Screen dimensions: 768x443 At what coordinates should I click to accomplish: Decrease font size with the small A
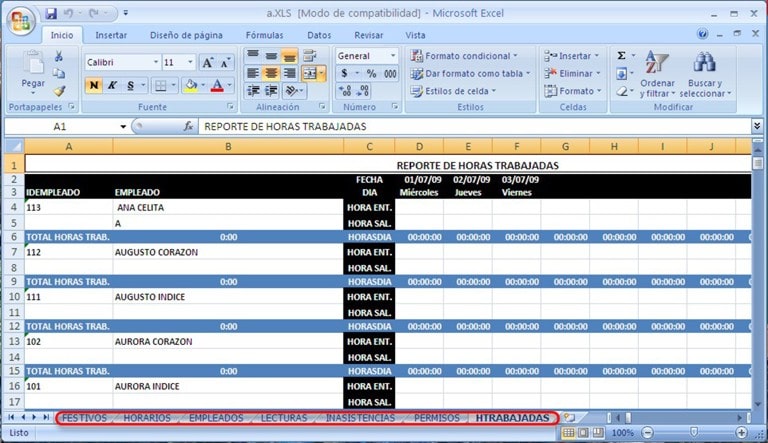coord(224,62)
